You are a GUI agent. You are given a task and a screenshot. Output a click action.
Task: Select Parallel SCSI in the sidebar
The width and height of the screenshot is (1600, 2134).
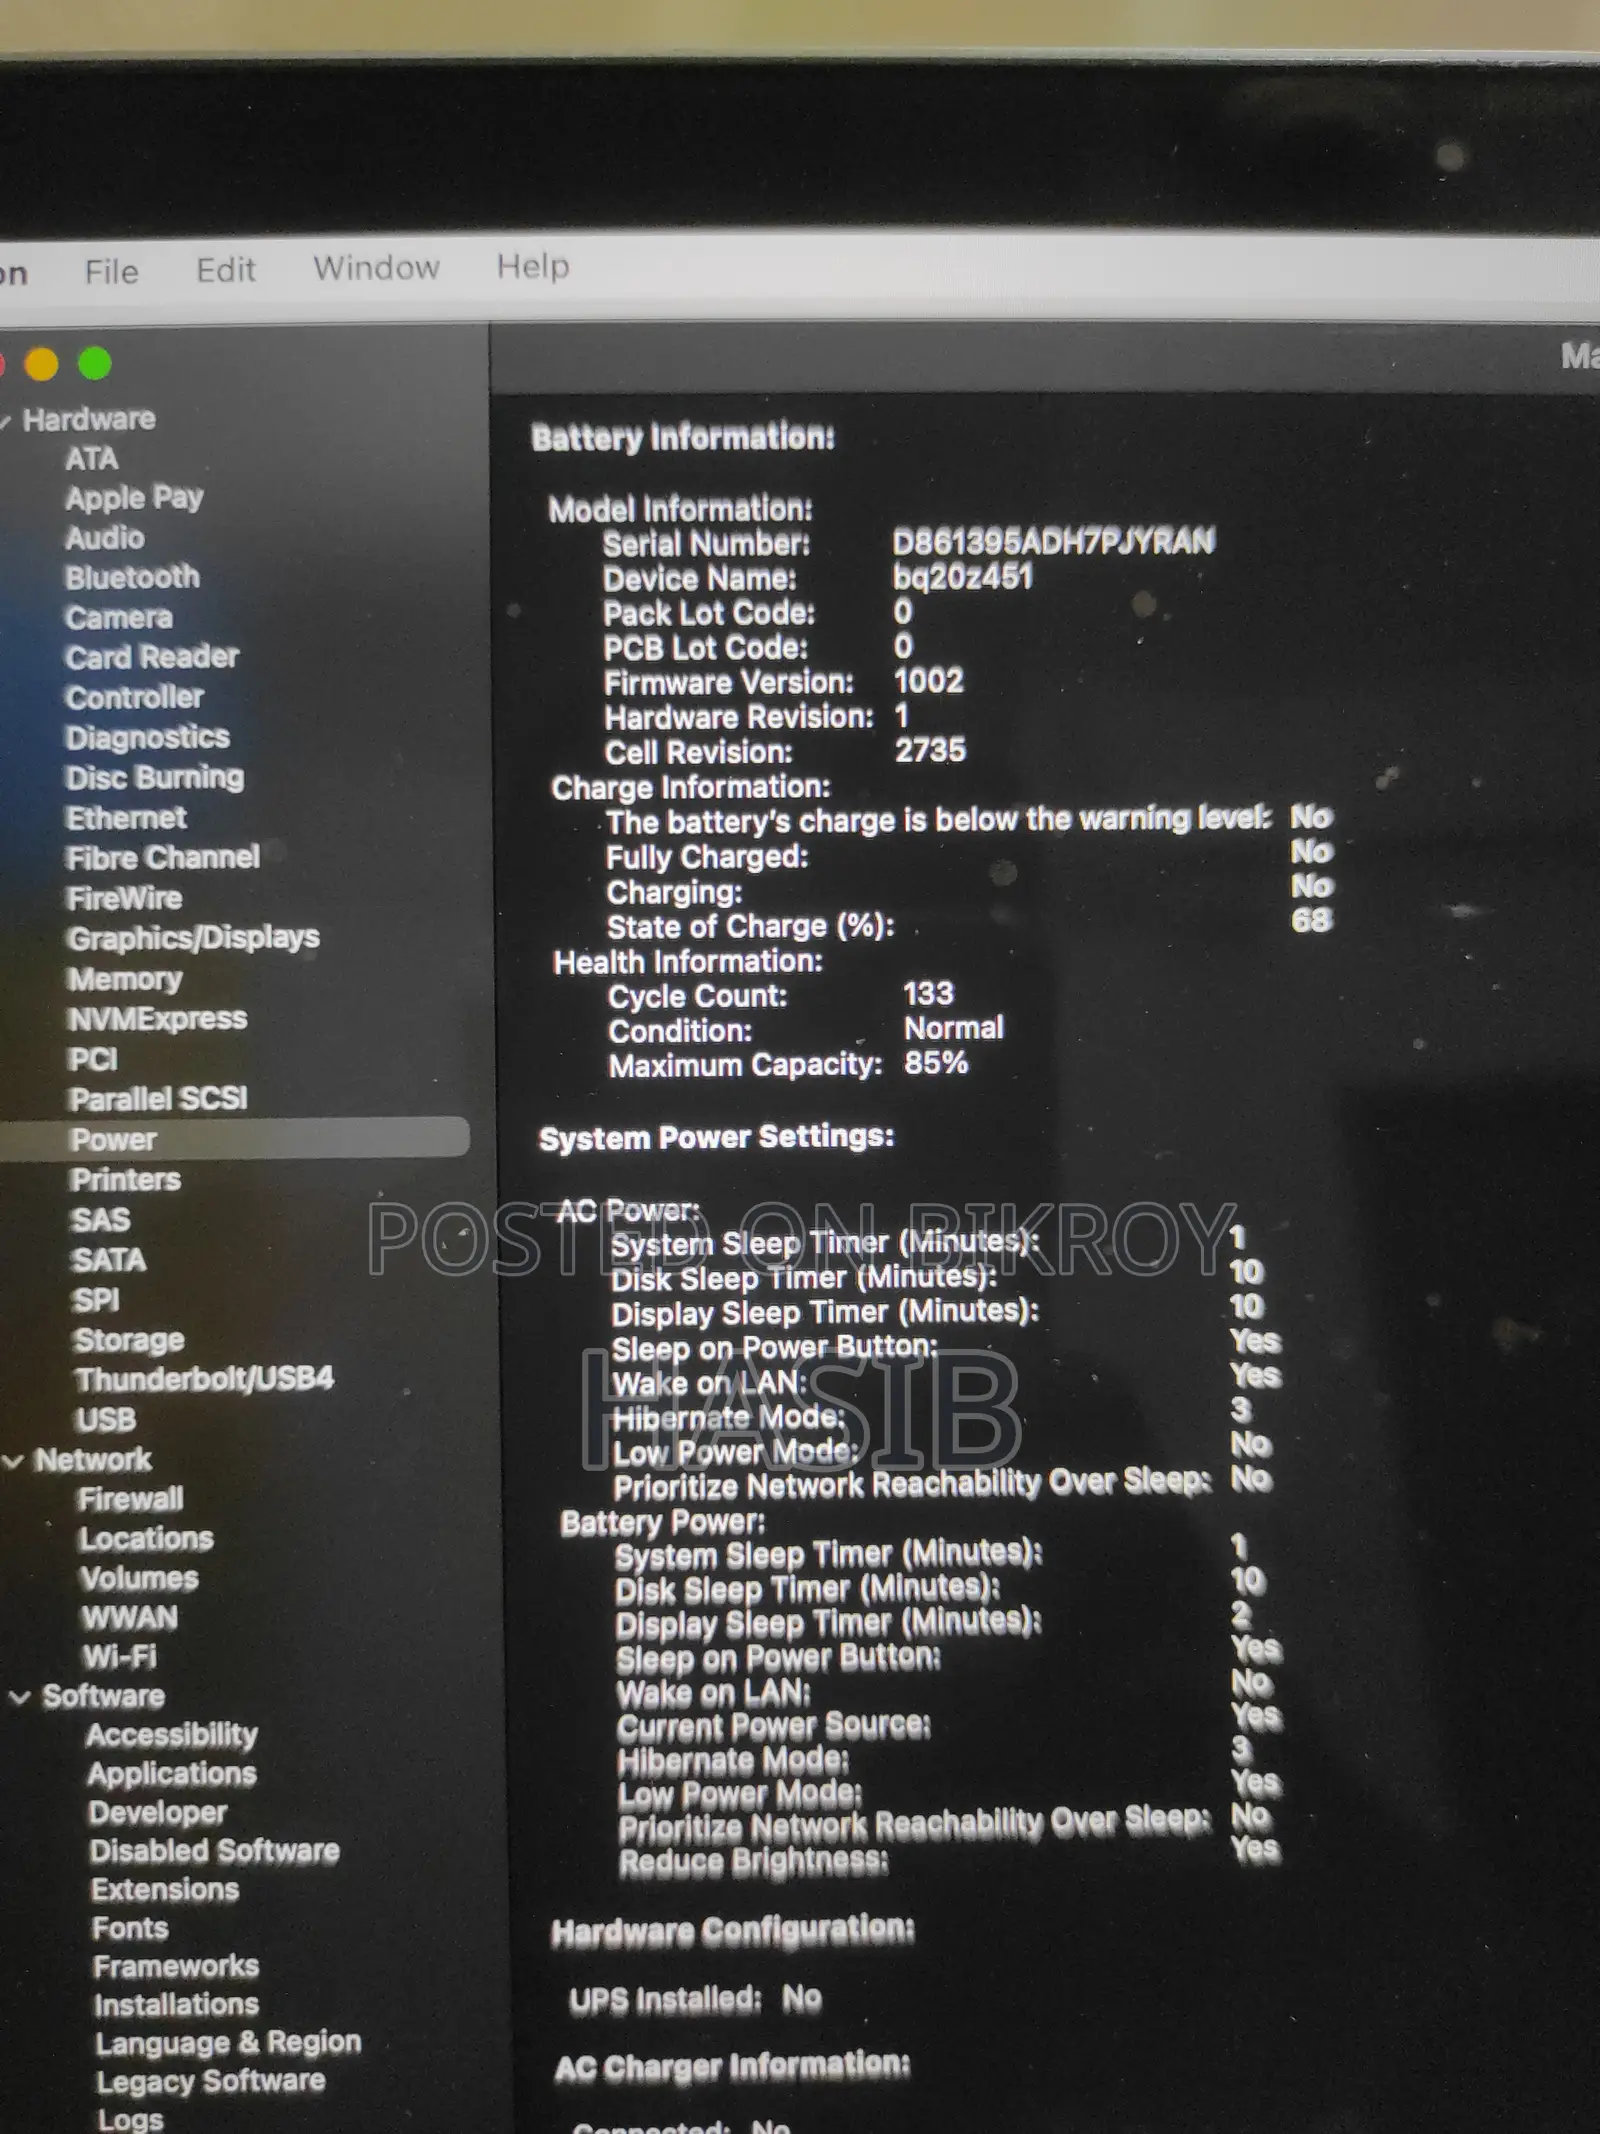pos(159,1099)
